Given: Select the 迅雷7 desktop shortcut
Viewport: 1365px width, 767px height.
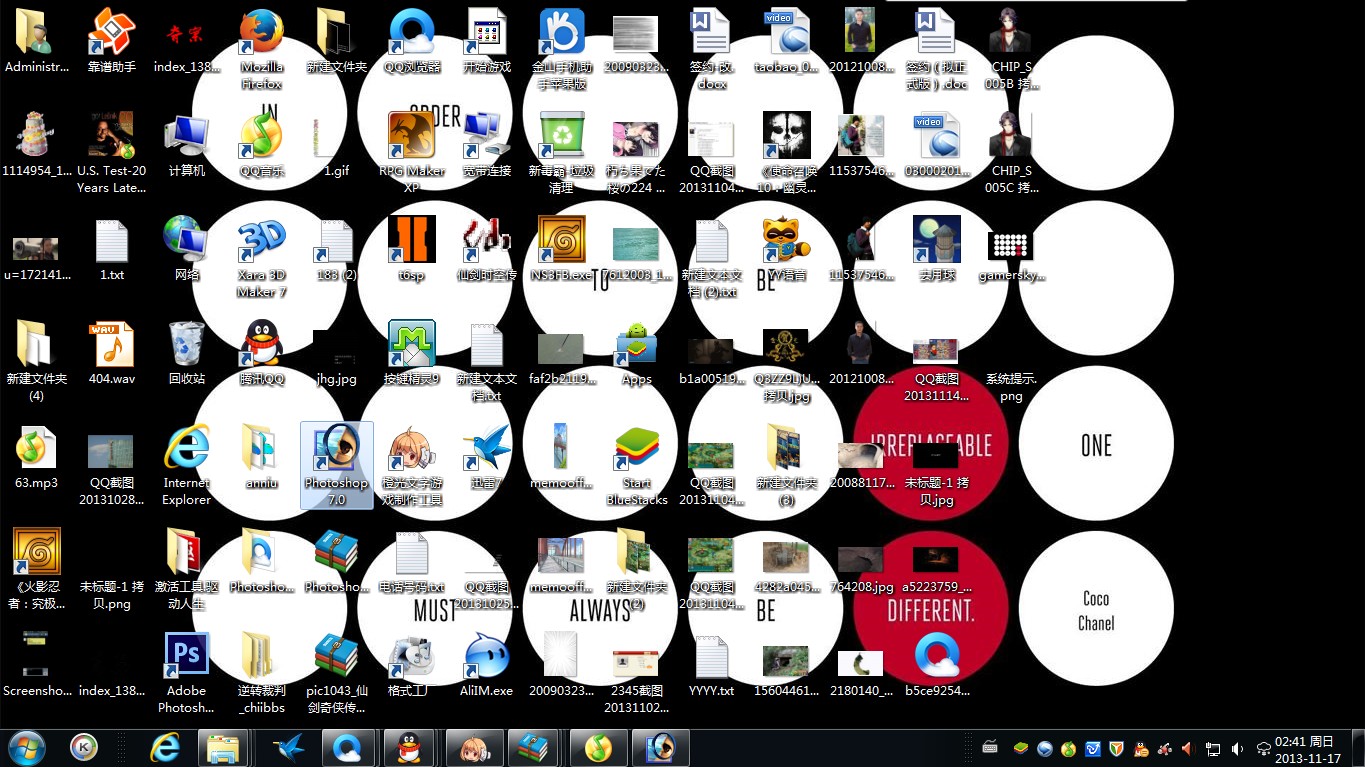Looking at the screenshot, I should click(x=487, y=457).
